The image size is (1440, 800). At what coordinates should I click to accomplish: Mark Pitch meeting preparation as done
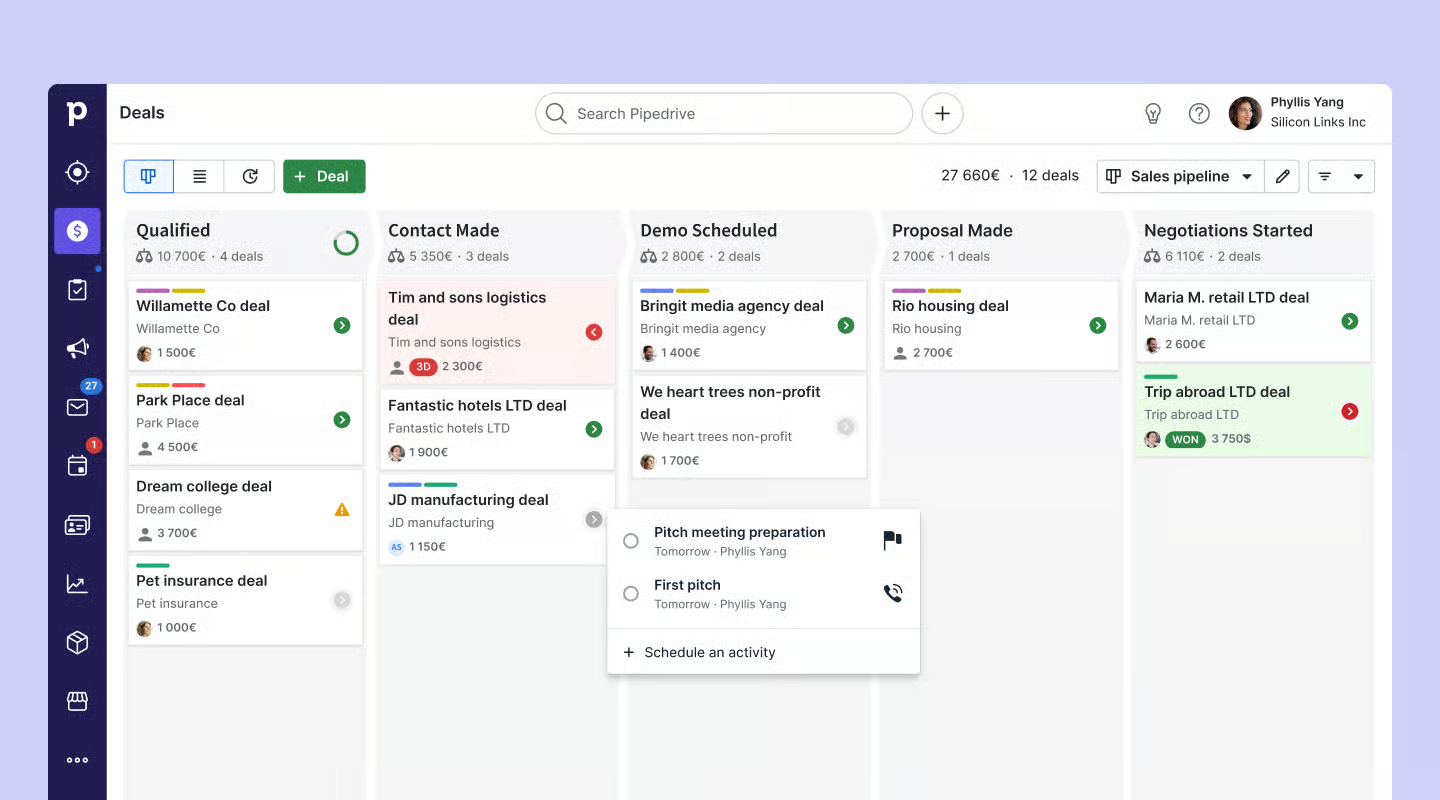click(631, 540)
